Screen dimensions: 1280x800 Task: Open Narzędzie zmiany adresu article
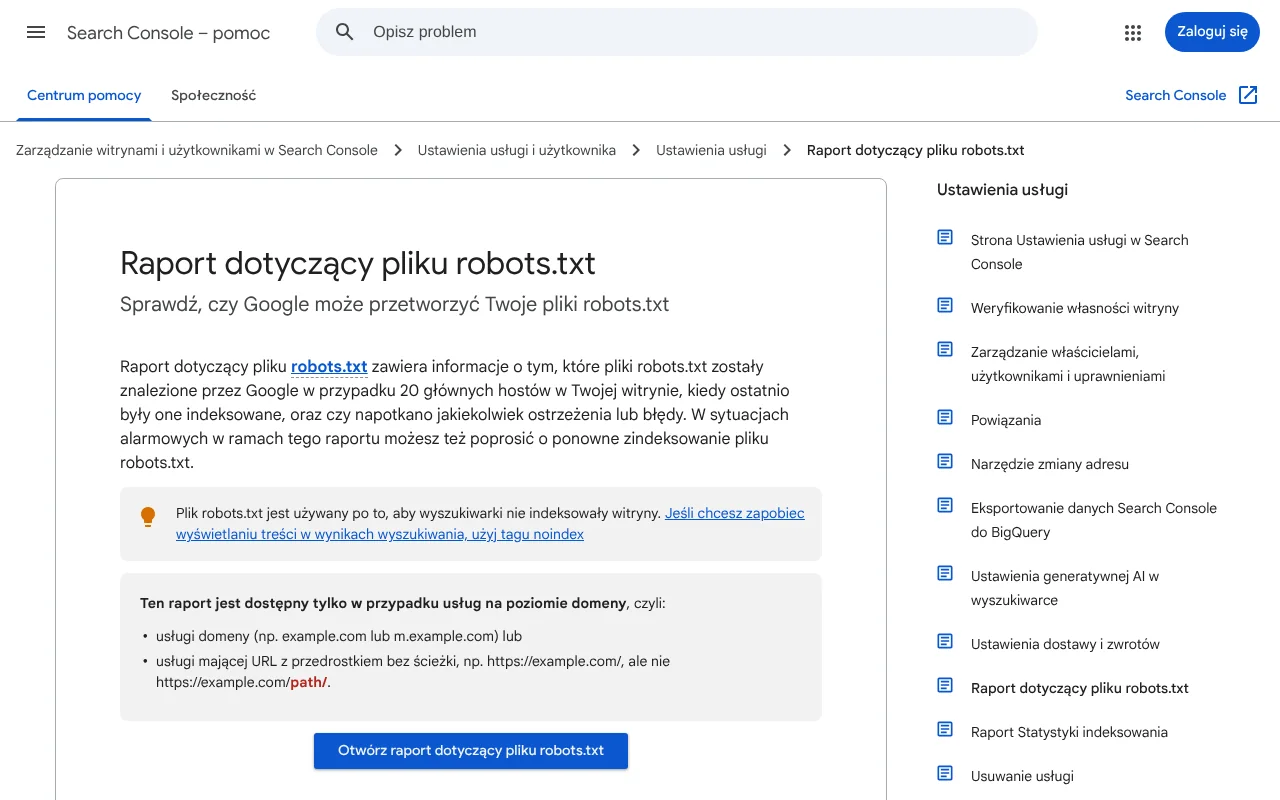pyautogui.click(x=1050, y=464)
